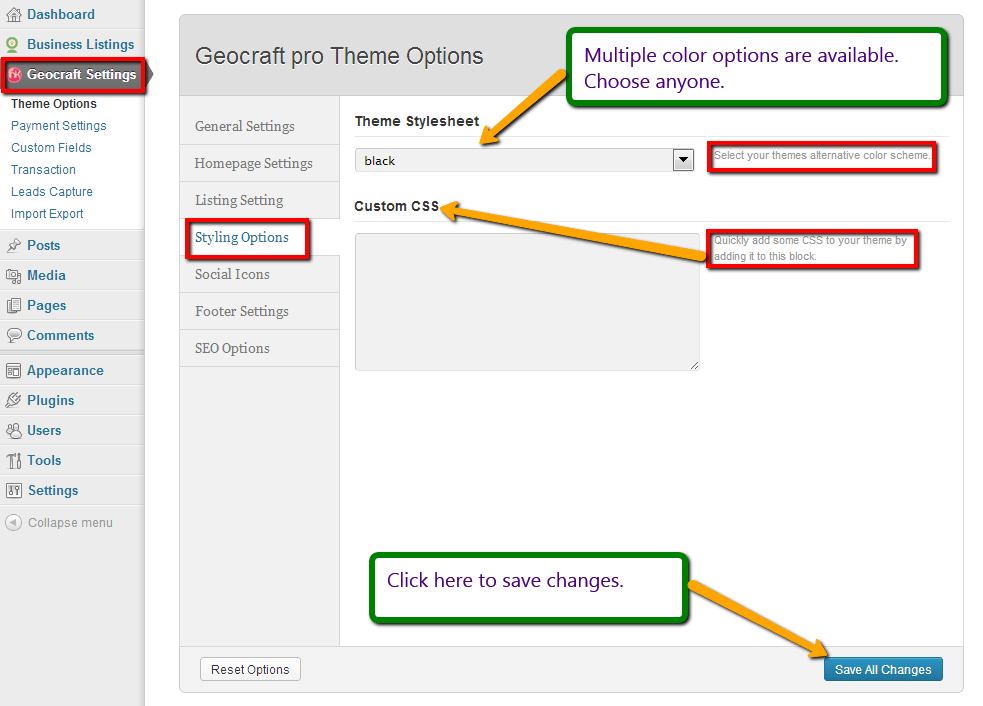Click the Theme Stylesheet heading
This screenshot has height=706, width=983.
[417, 122]
